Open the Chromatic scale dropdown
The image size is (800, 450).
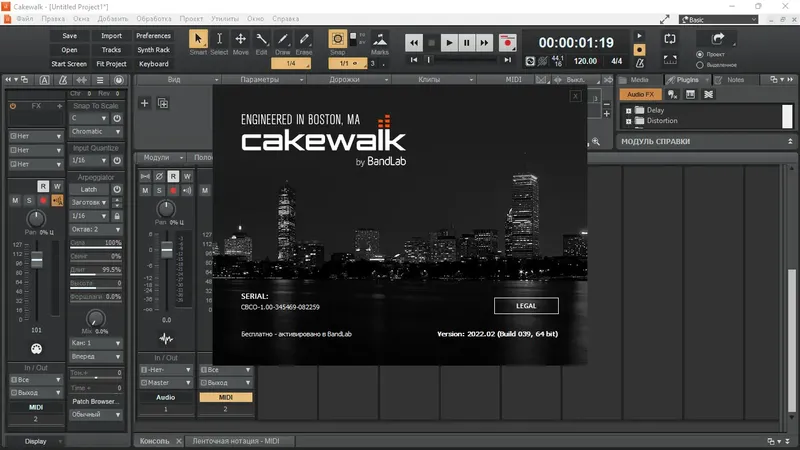[x=95, y=132]
